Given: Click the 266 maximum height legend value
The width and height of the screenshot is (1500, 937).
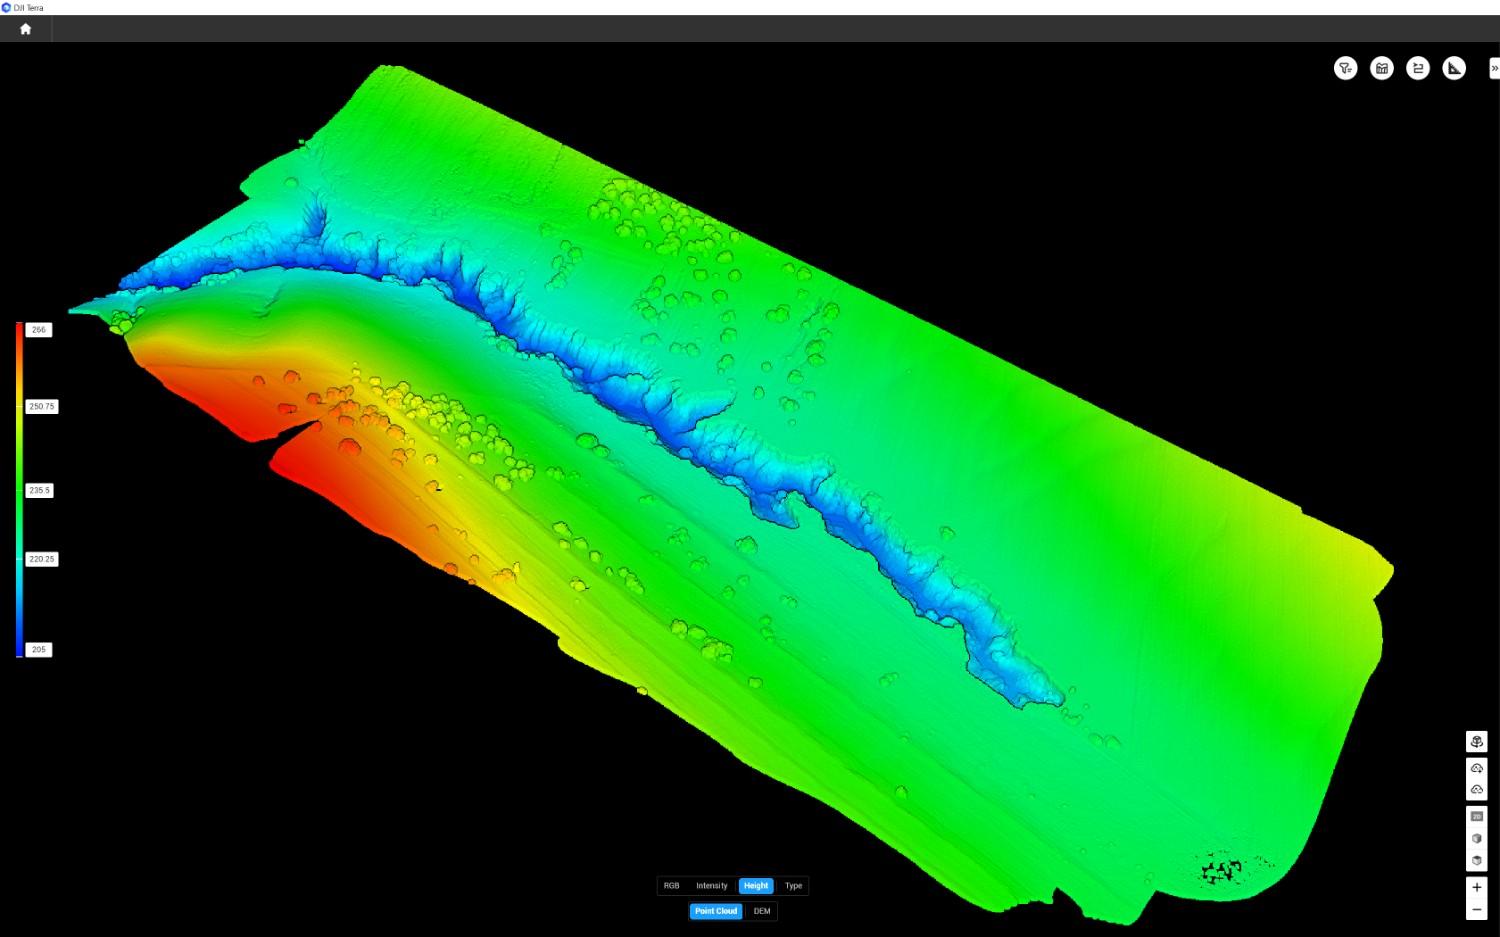Looking at the screenshot, I should (x=38, y=330).
